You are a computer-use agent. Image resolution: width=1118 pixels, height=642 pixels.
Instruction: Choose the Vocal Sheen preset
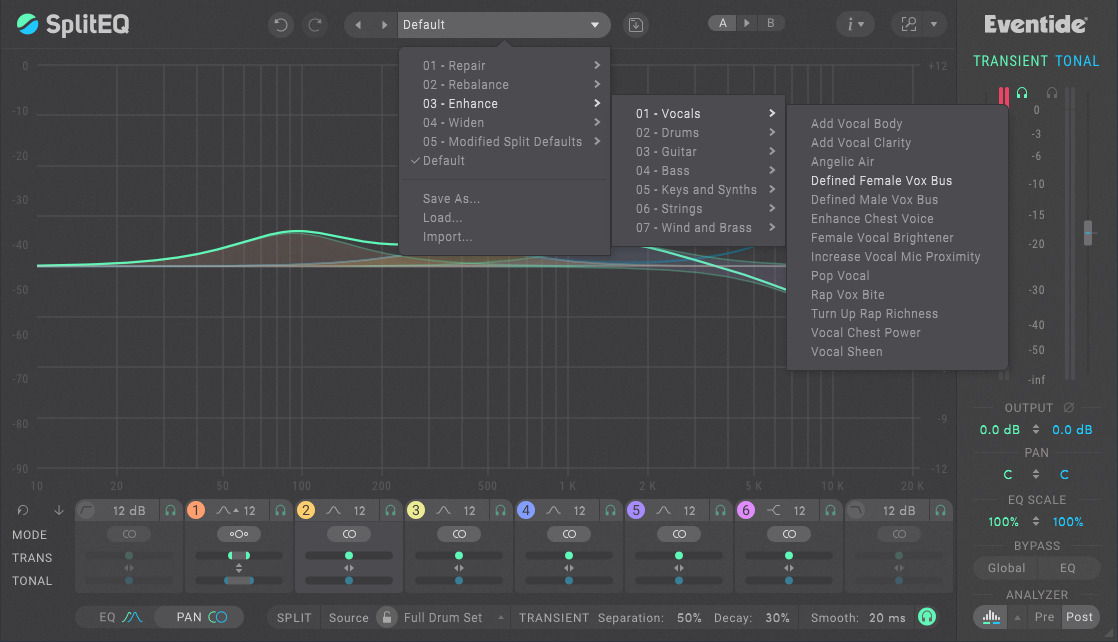click(x=846, y=352)
